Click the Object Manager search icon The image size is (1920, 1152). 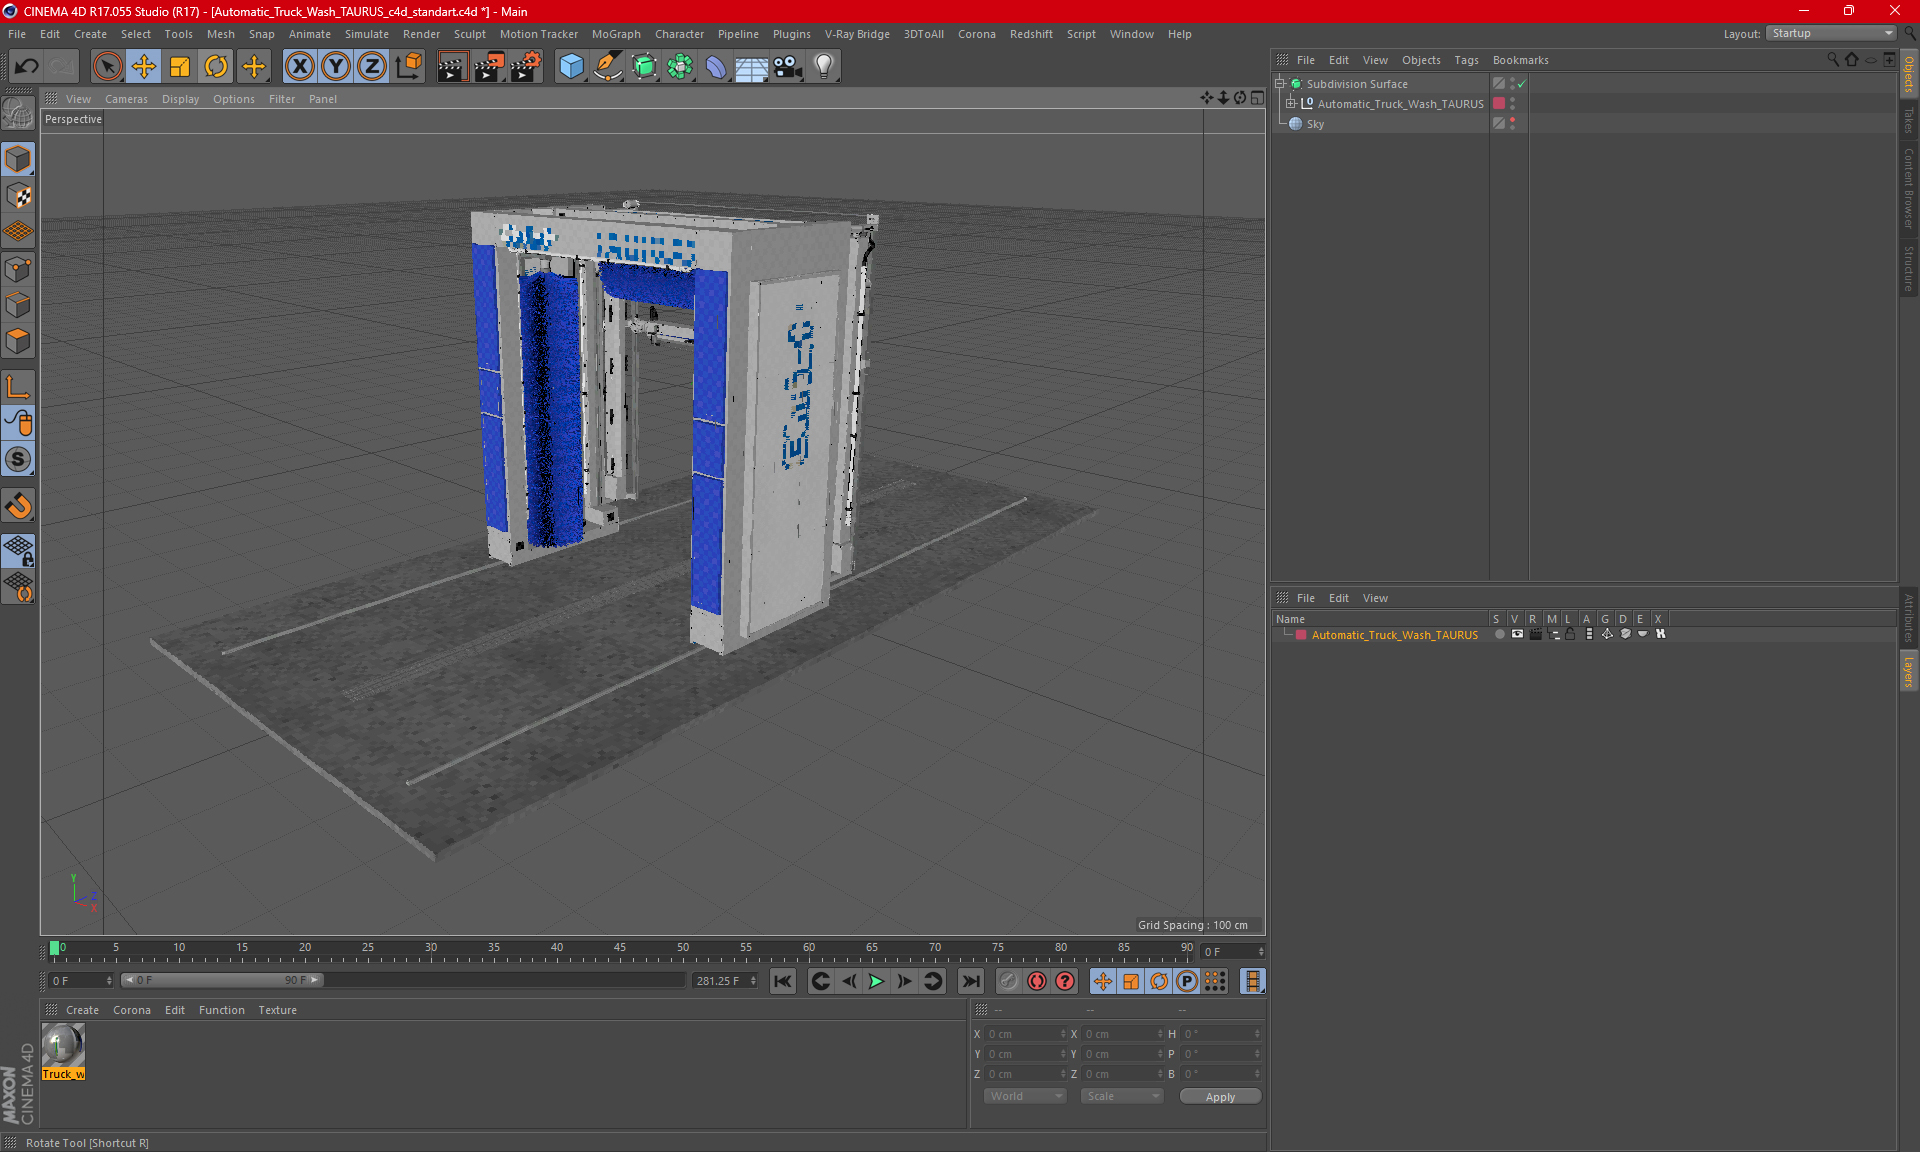1832,60
